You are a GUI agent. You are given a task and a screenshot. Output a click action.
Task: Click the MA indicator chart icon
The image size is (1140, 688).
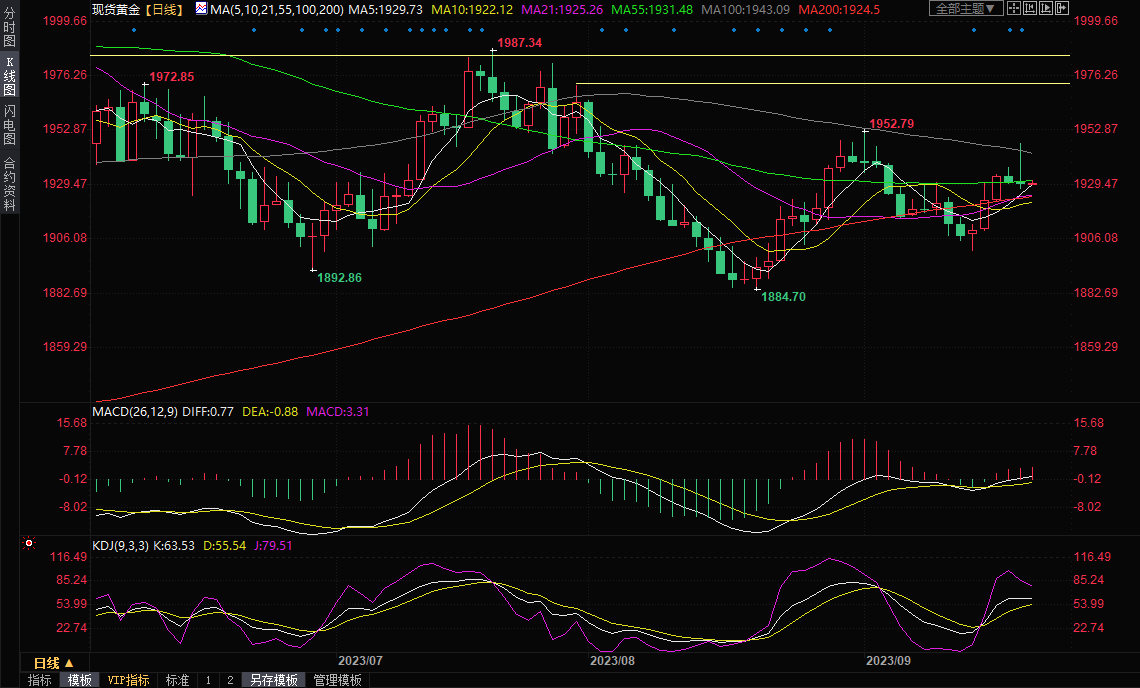[201, 9]
